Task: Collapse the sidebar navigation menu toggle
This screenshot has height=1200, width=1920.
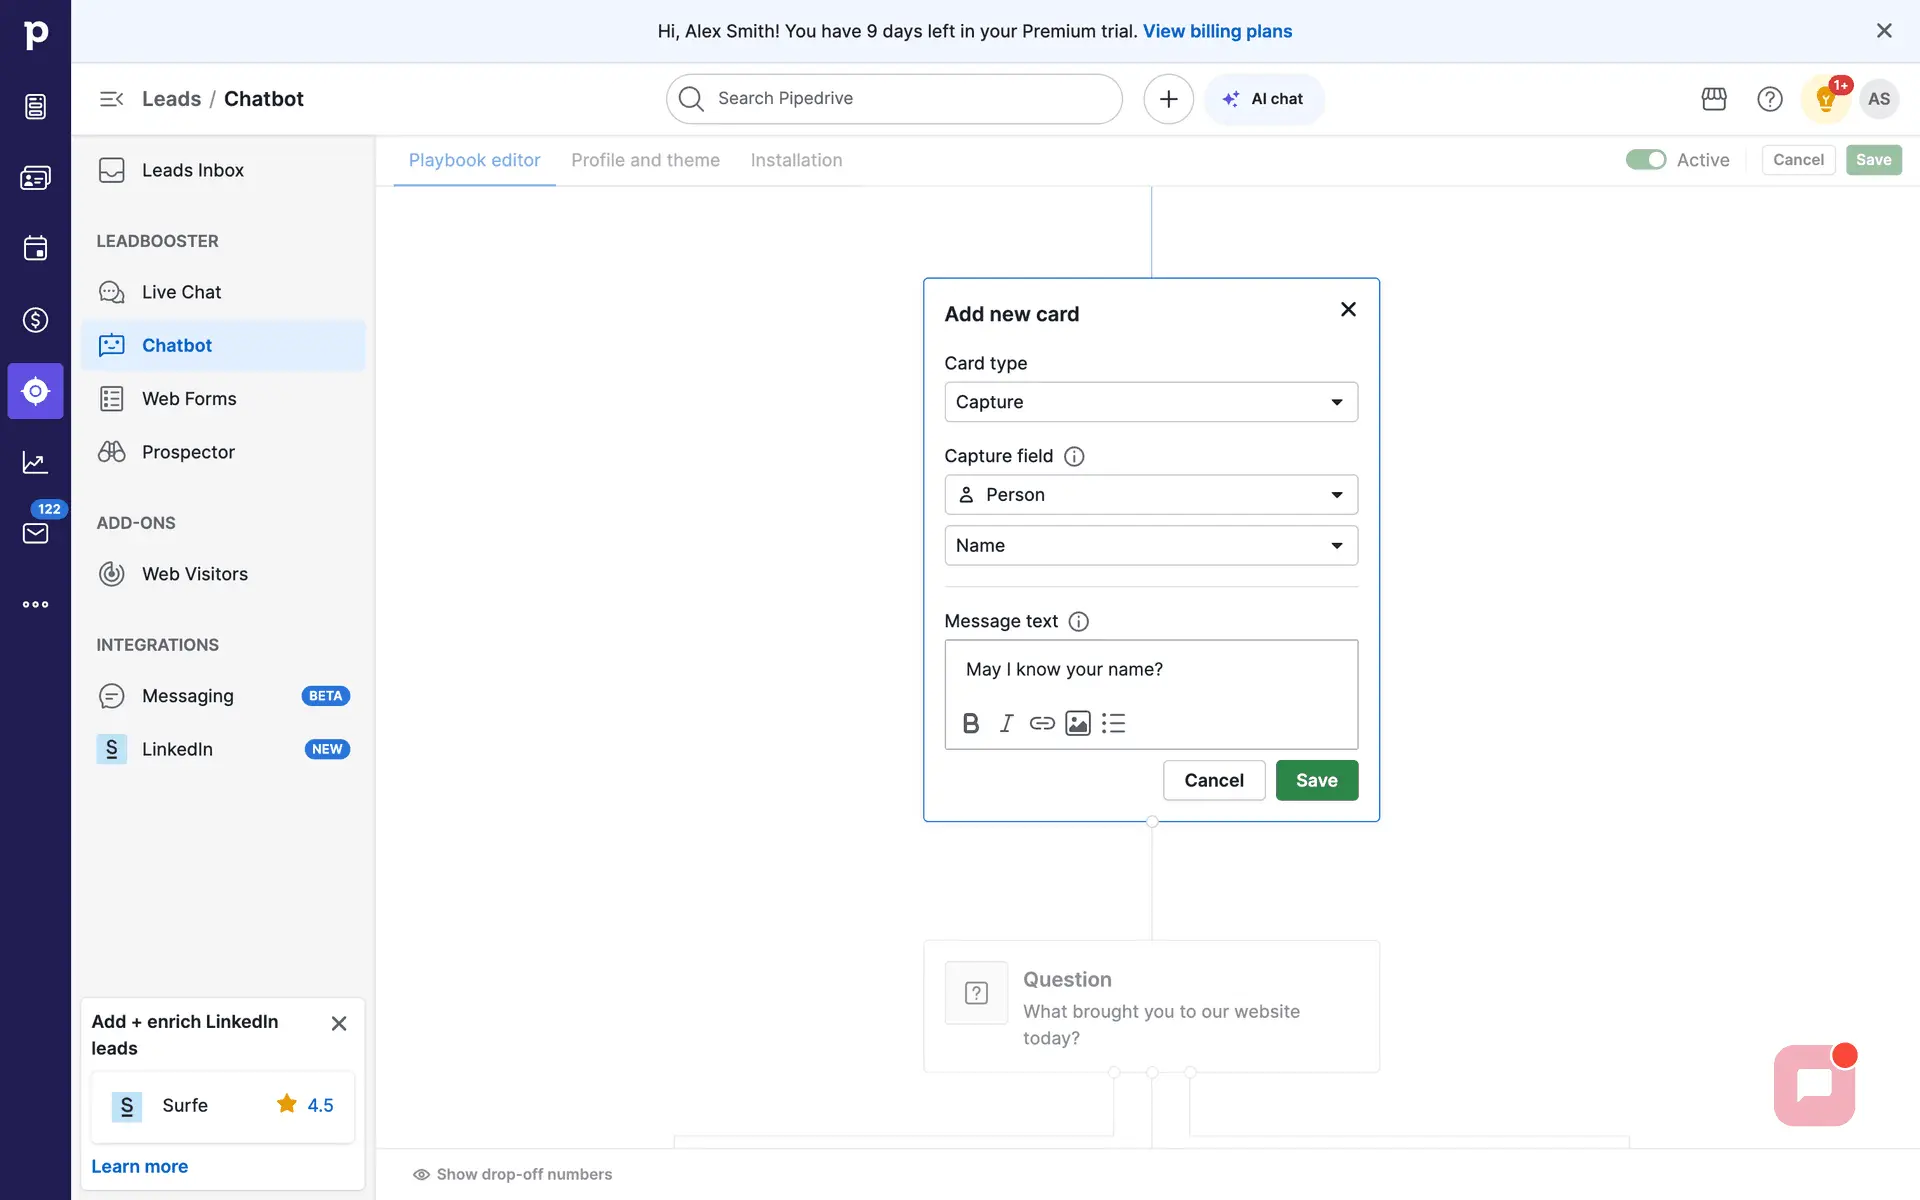Action: pyautogui.click(x=111, y=99)
